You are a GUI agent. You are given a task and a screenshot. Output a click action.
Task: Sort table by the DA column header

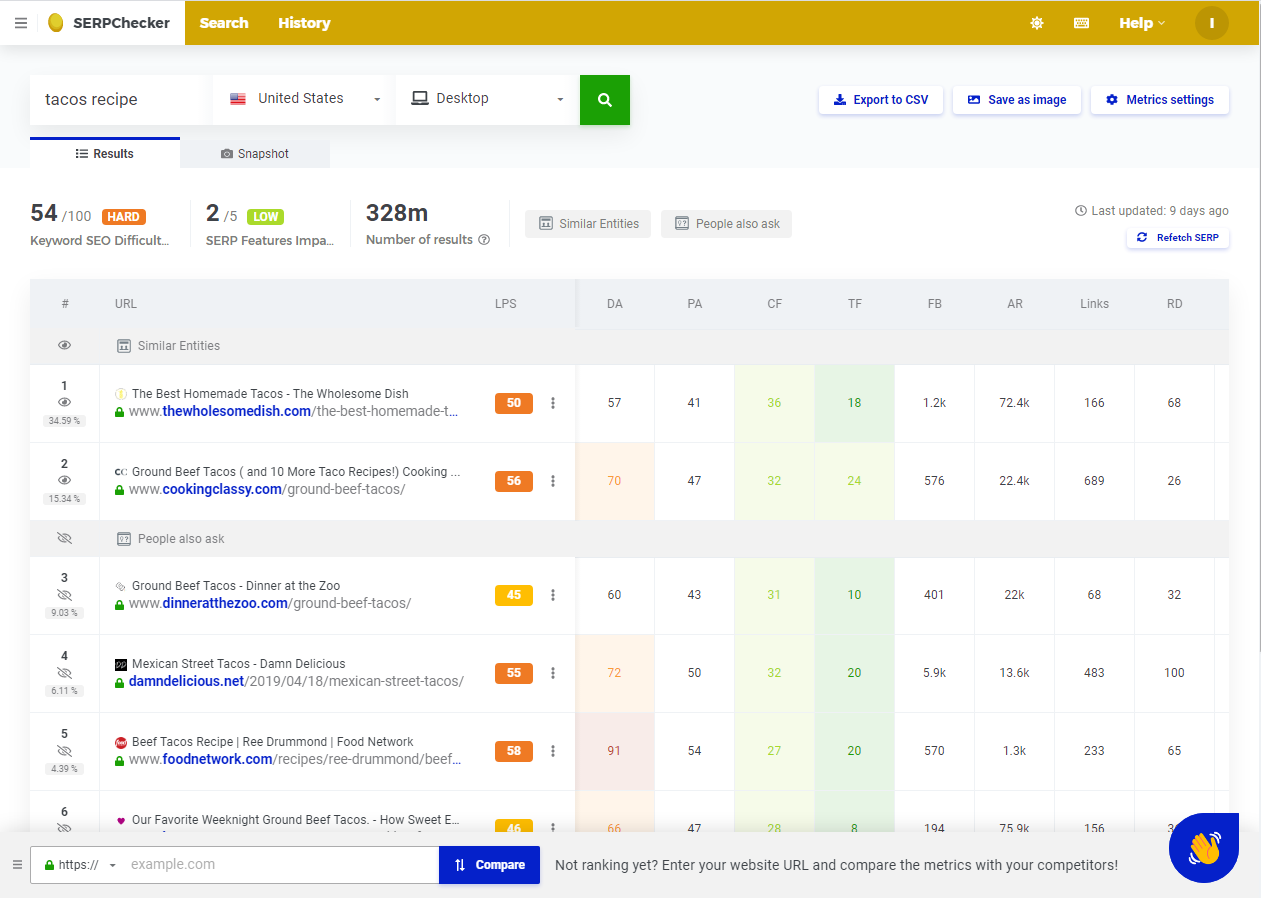[615, 304]
